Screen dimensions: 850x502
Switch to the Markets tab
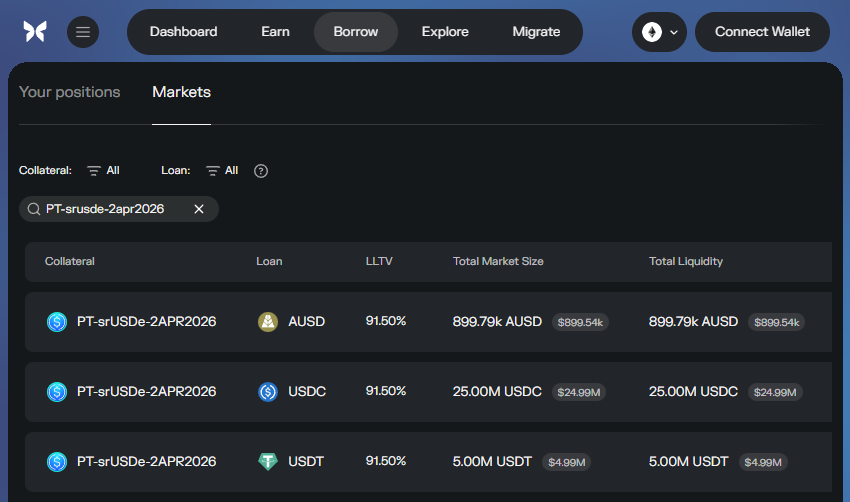pos(182,92)
